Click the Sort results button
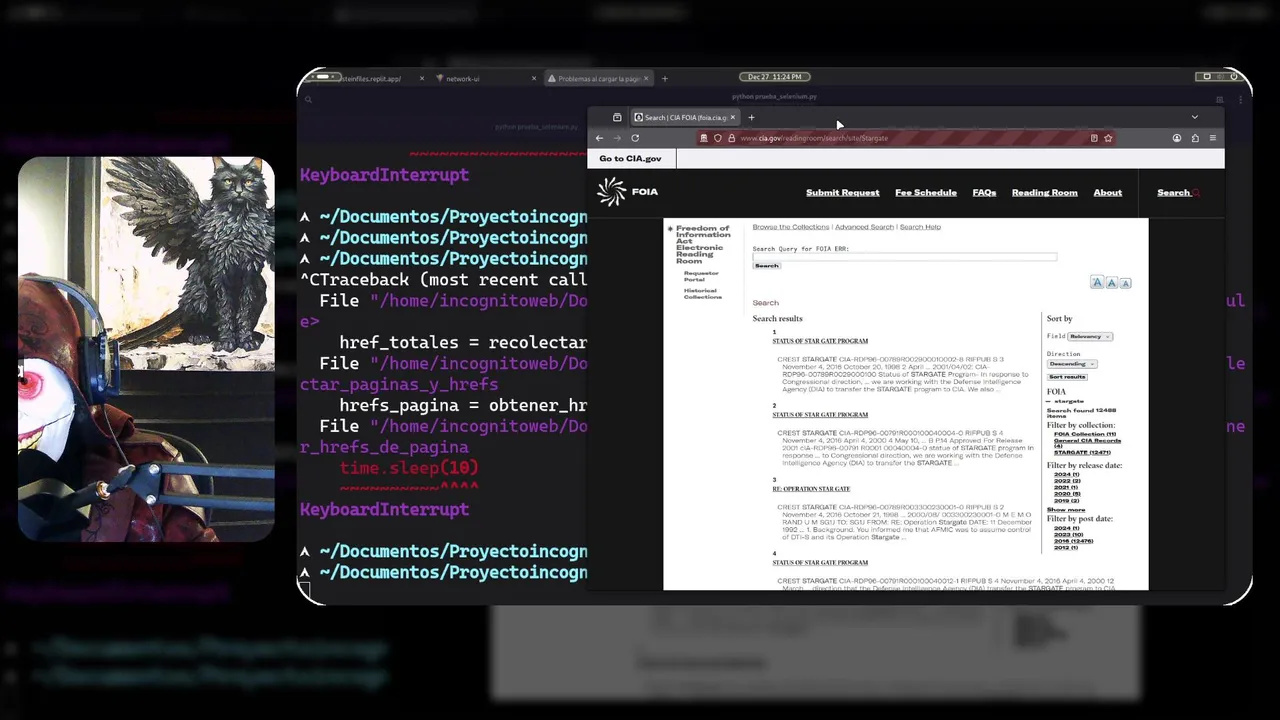This screenshot has height=720, width=1280. 1067,377
